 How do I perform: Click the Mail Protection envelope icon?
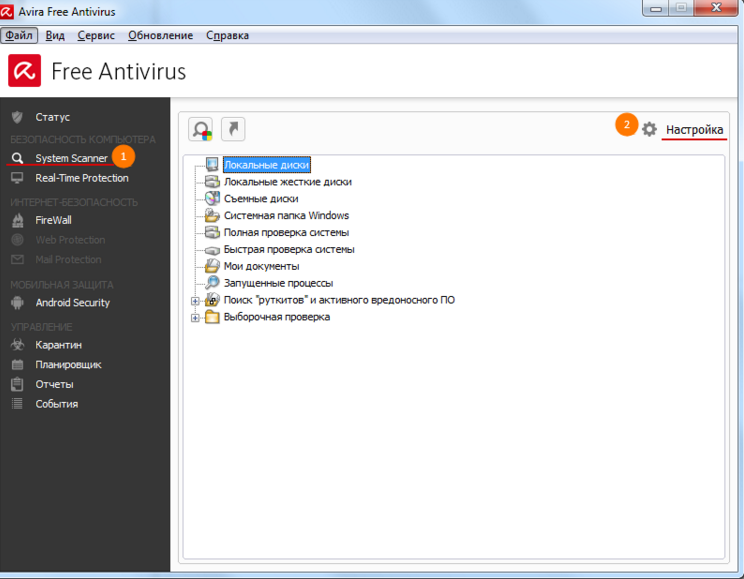18,260
